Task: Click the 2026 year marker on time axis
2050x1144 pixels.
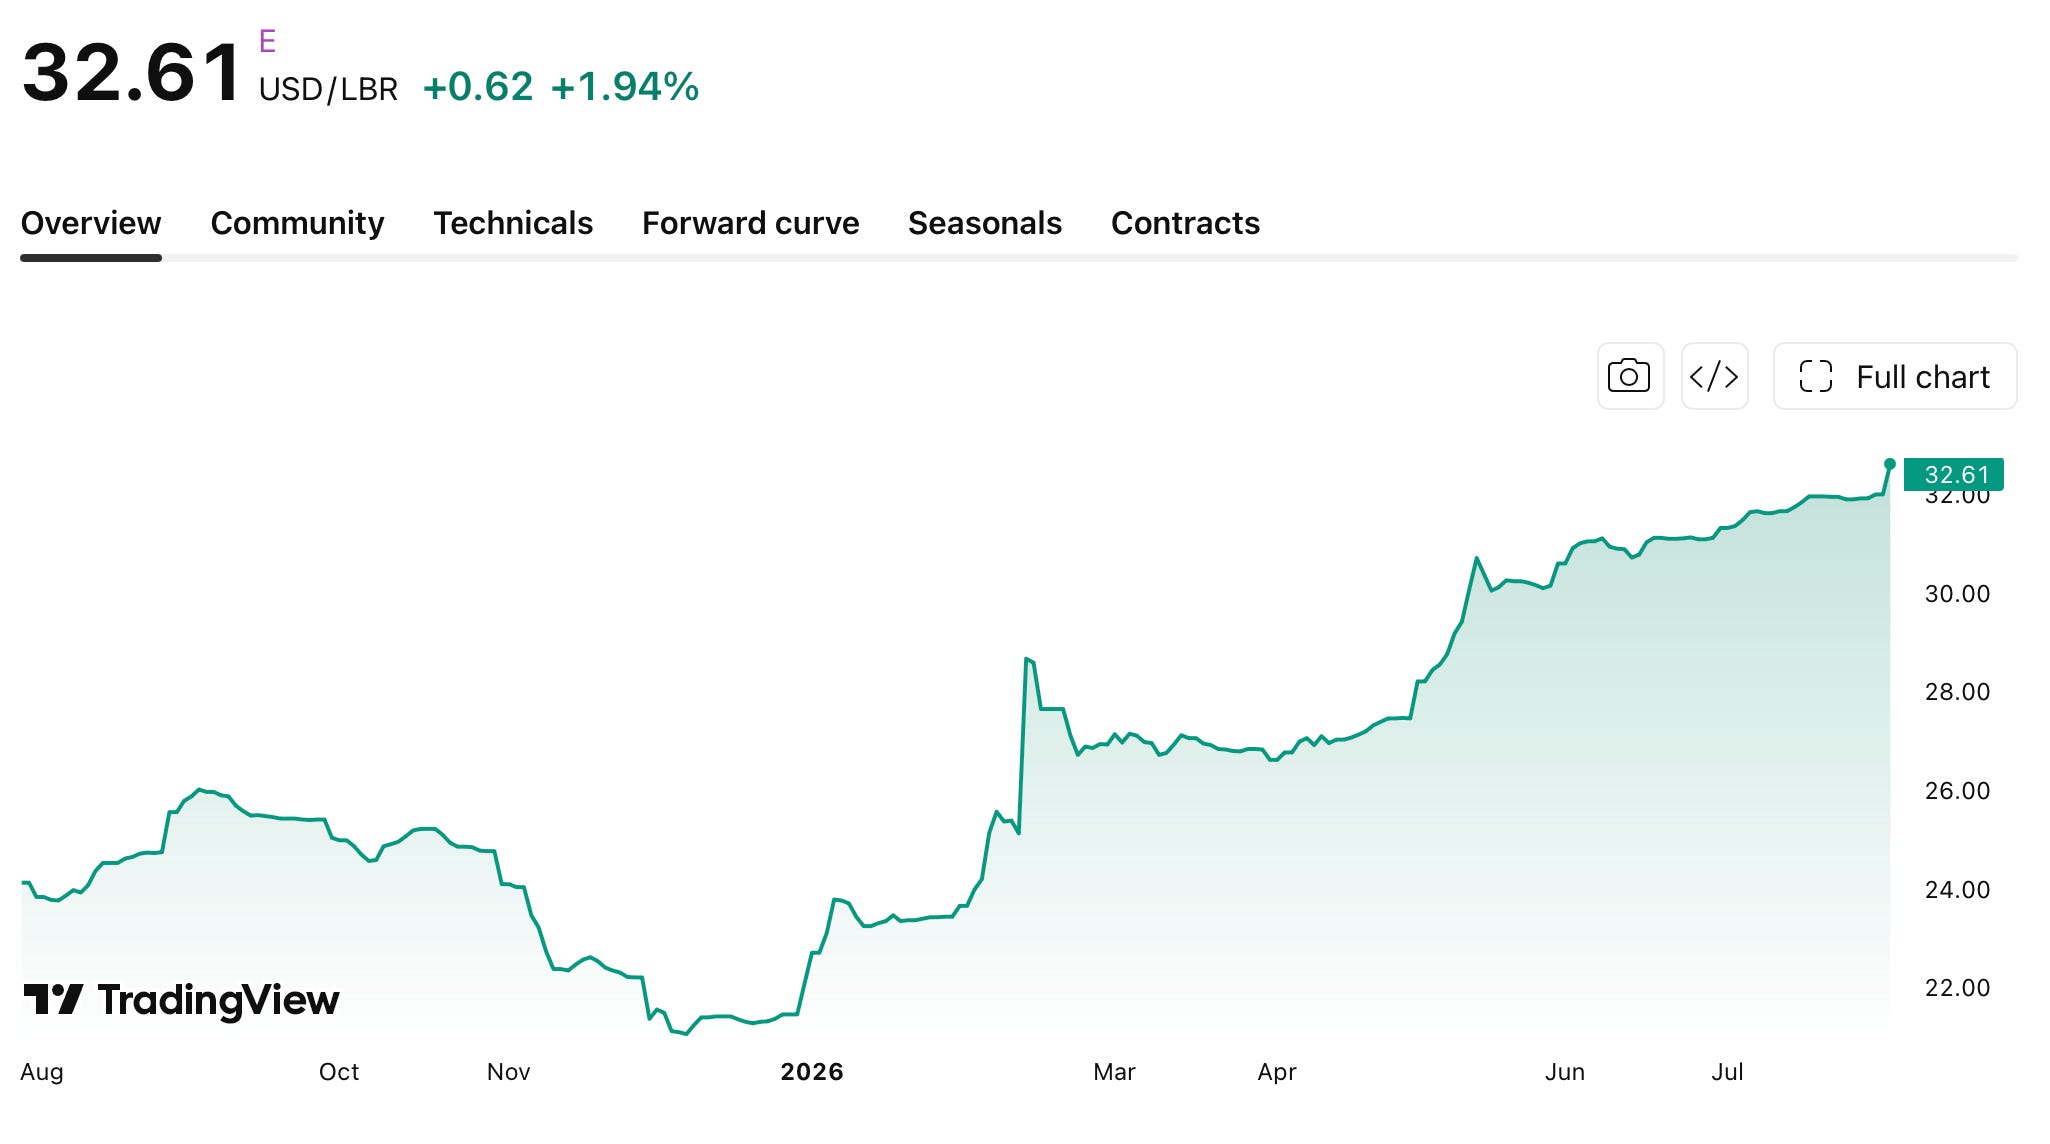Action: (x=811, y=1072)
